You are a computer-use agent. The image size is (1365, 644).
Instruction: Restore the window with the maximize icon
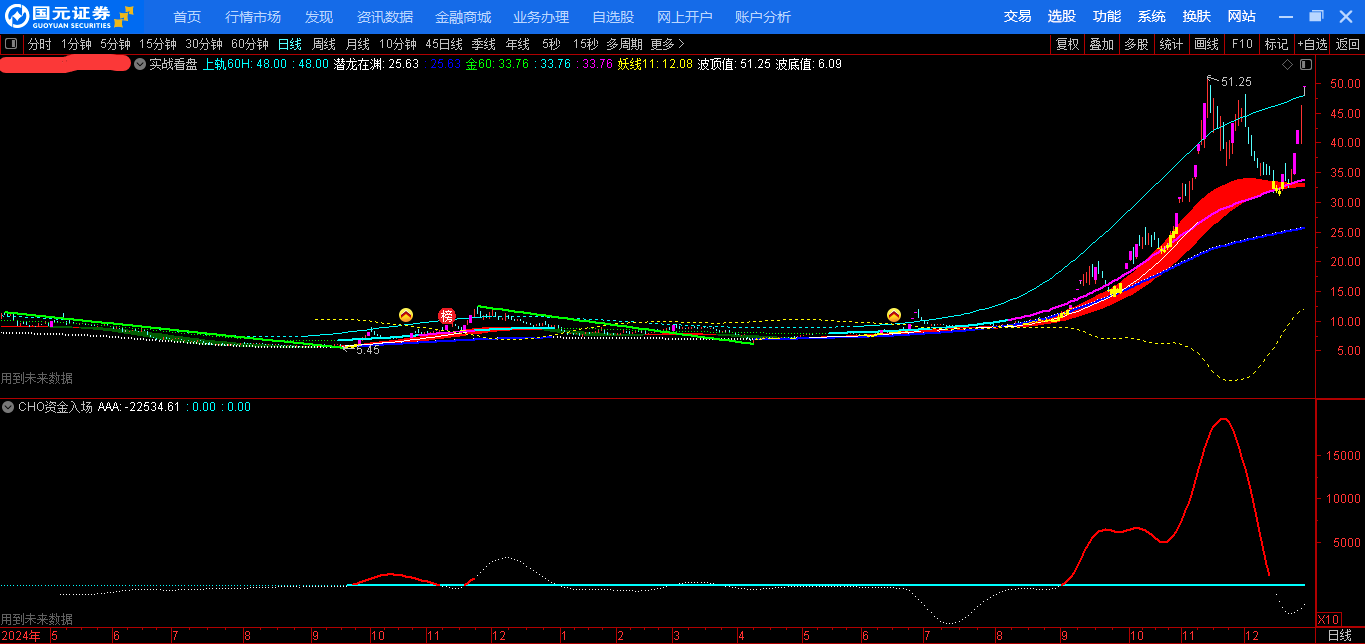point(1316,16)
